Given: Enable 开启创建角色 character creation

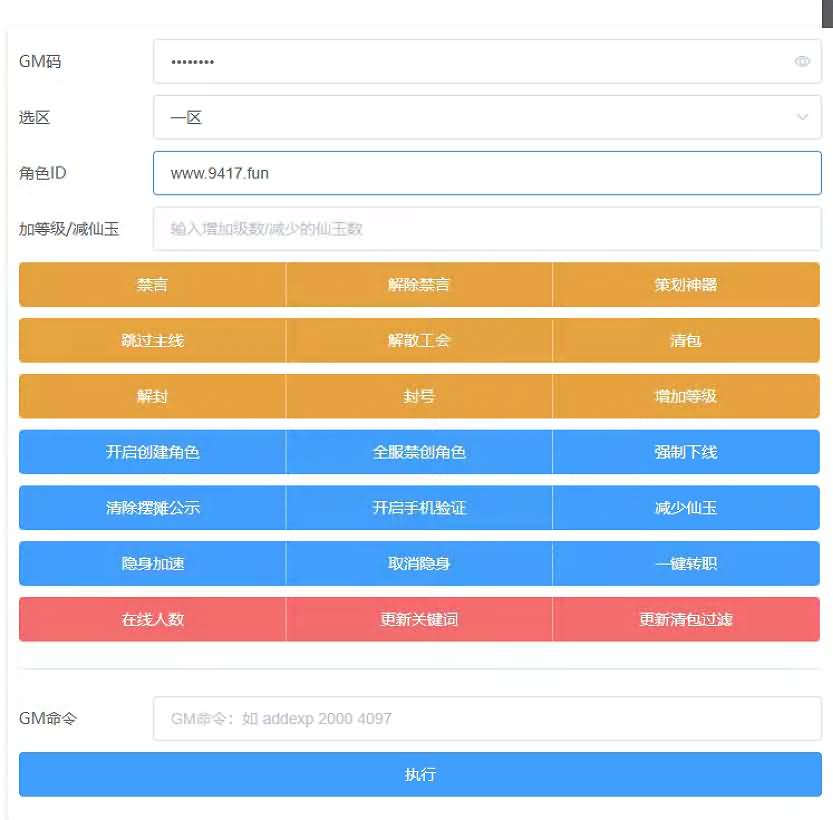Looking at the screenshot, I should [x=151, y=452].
